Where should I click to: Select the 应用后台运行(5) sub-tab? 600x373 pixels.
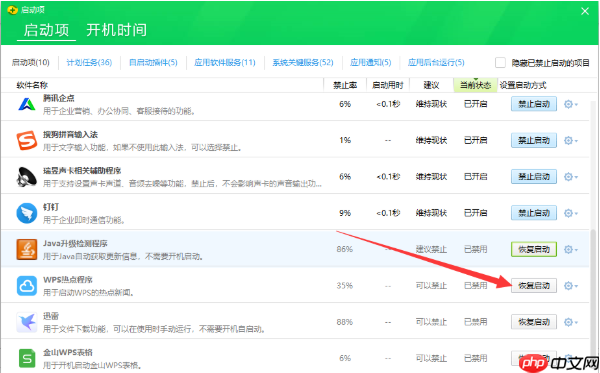point(436,62)
